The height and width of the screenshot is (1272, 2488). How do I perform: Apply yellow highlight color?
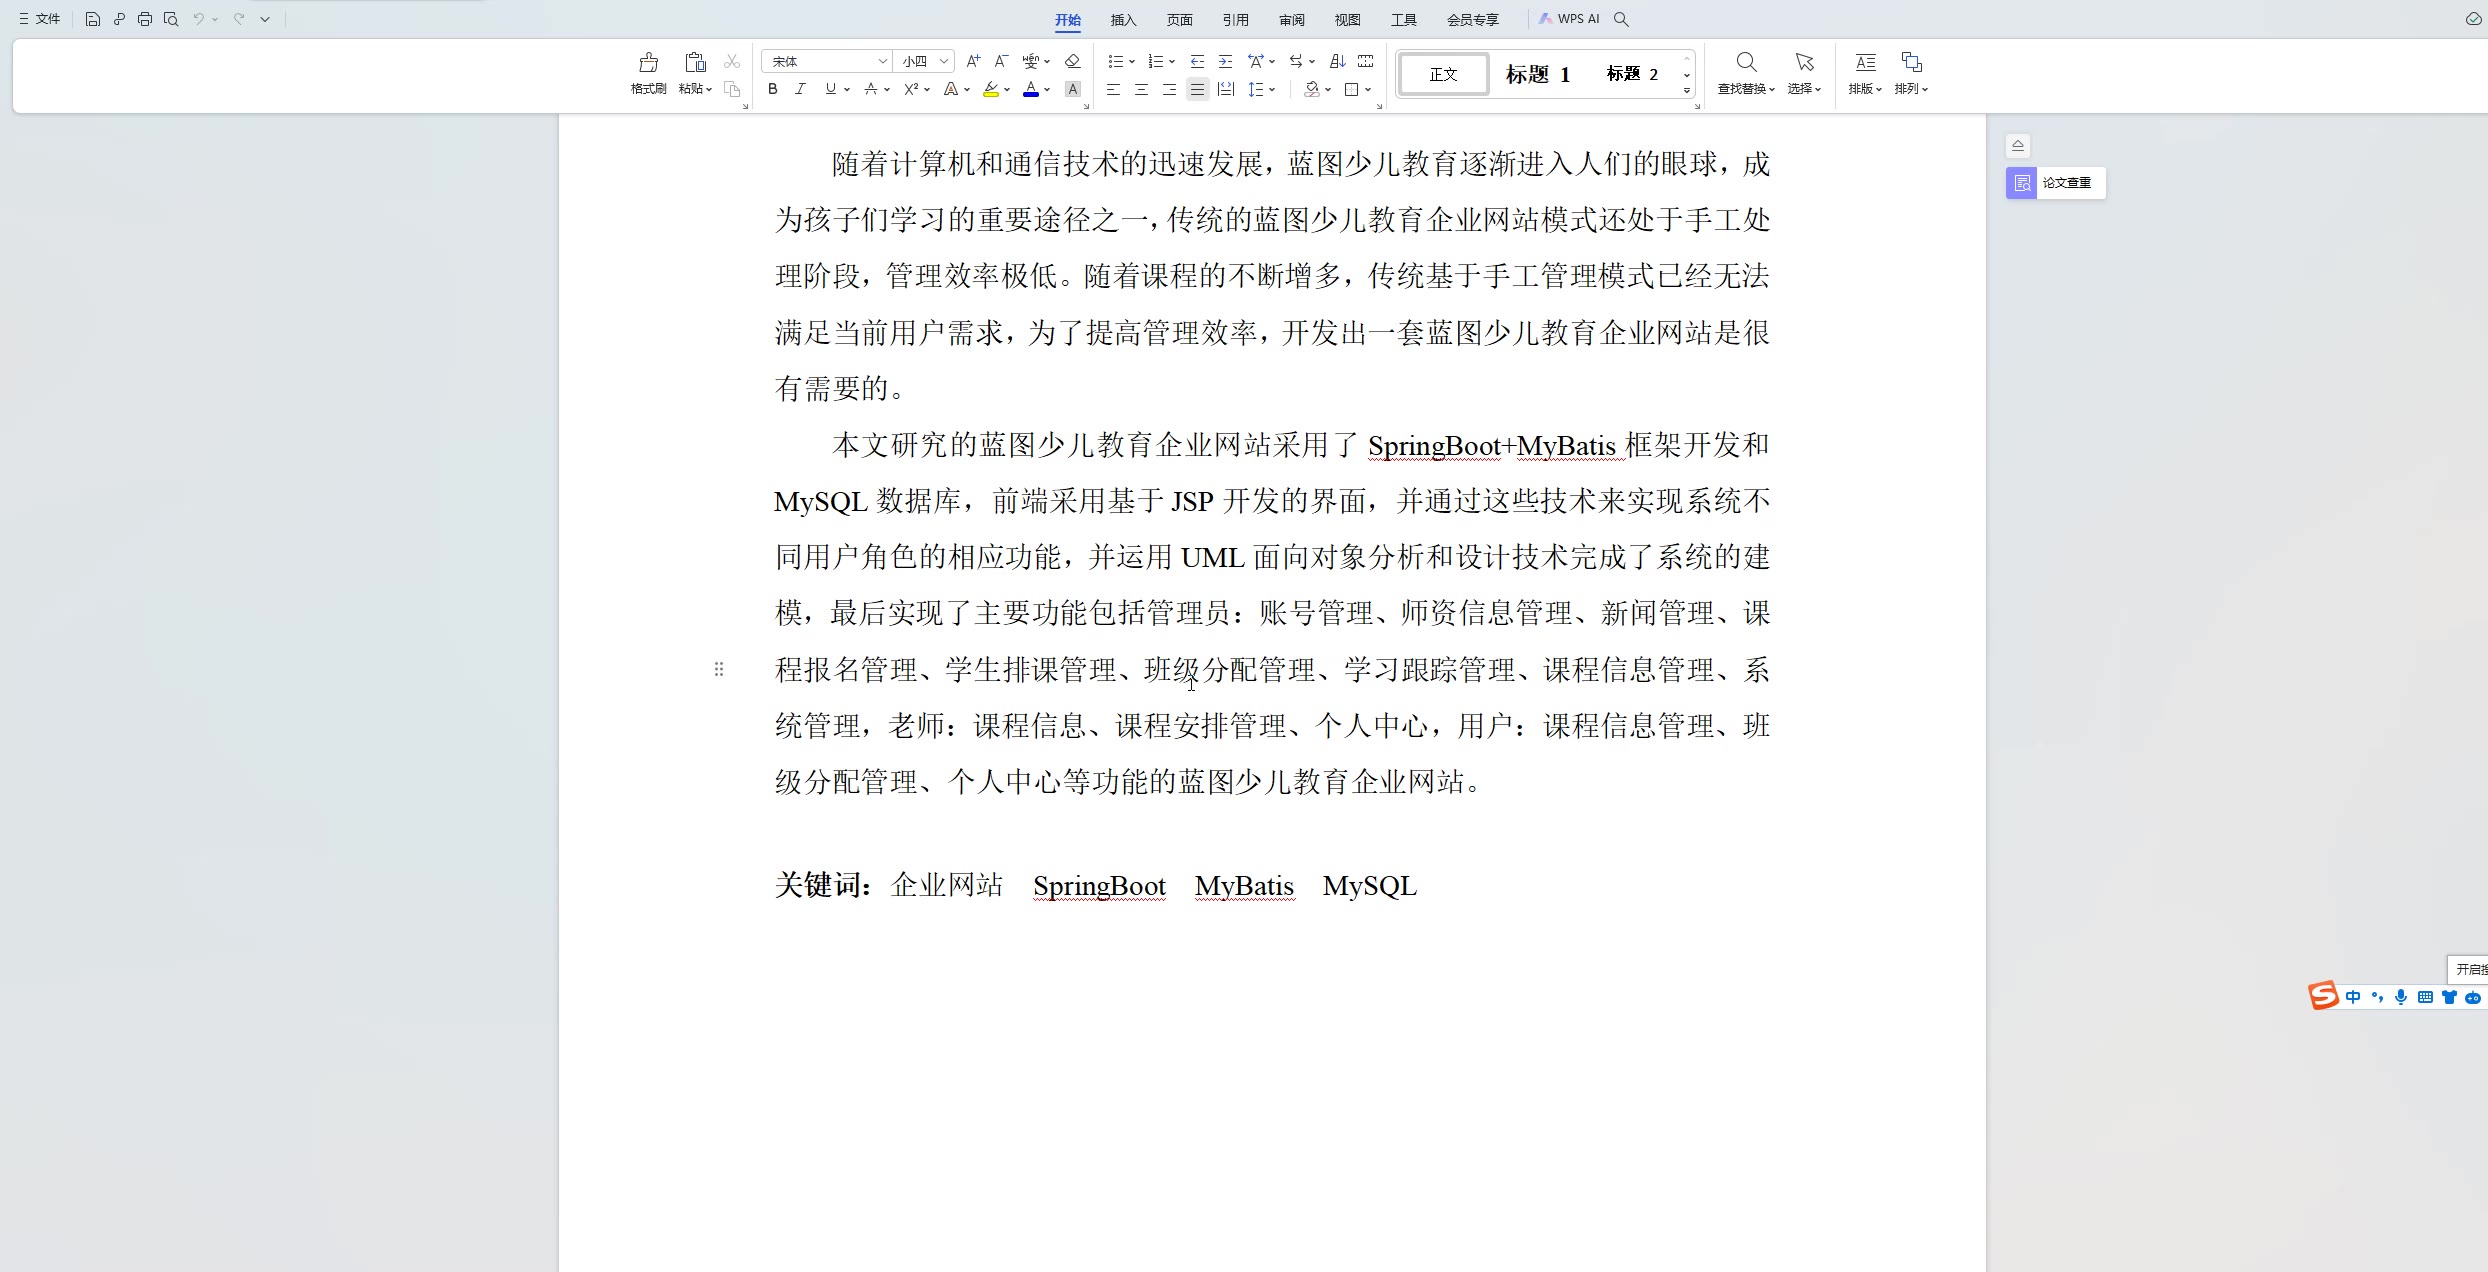tap(990, 89)
